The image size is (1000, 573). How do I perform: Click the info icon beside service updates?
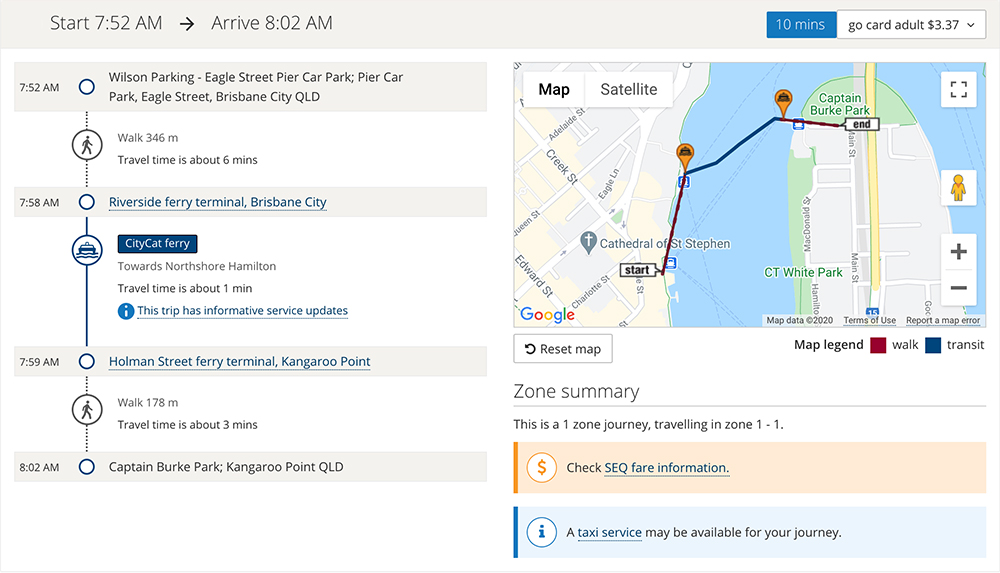126,311
